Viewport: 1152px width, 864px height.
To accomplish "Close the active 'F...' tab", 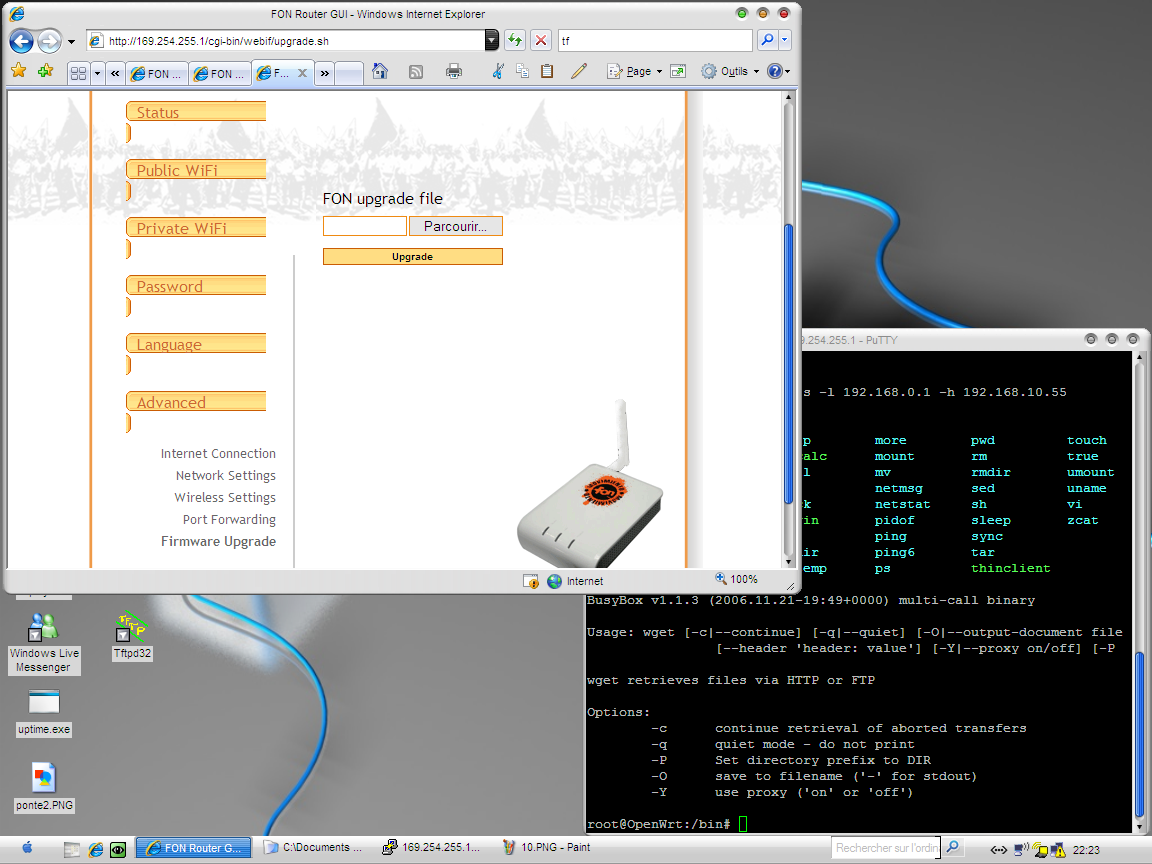I will tap(302, 73).
